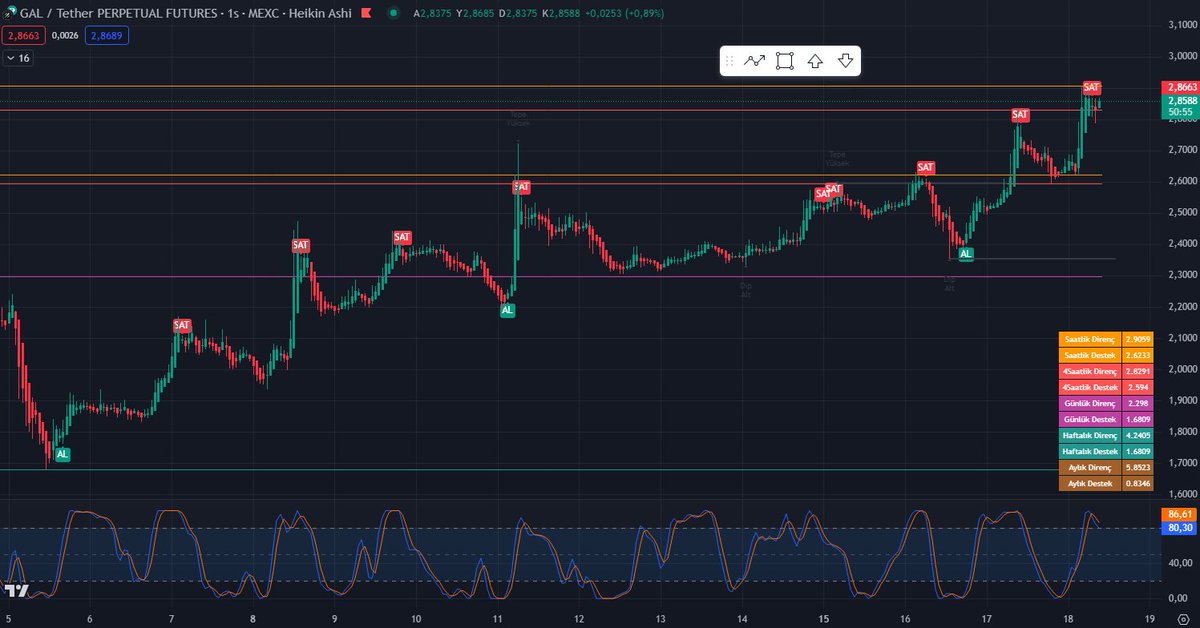Click the drag handle of the floating toolbar
Image resolution: width=1200 pixels, height=628 pixels.
click(x=730, y=60)
